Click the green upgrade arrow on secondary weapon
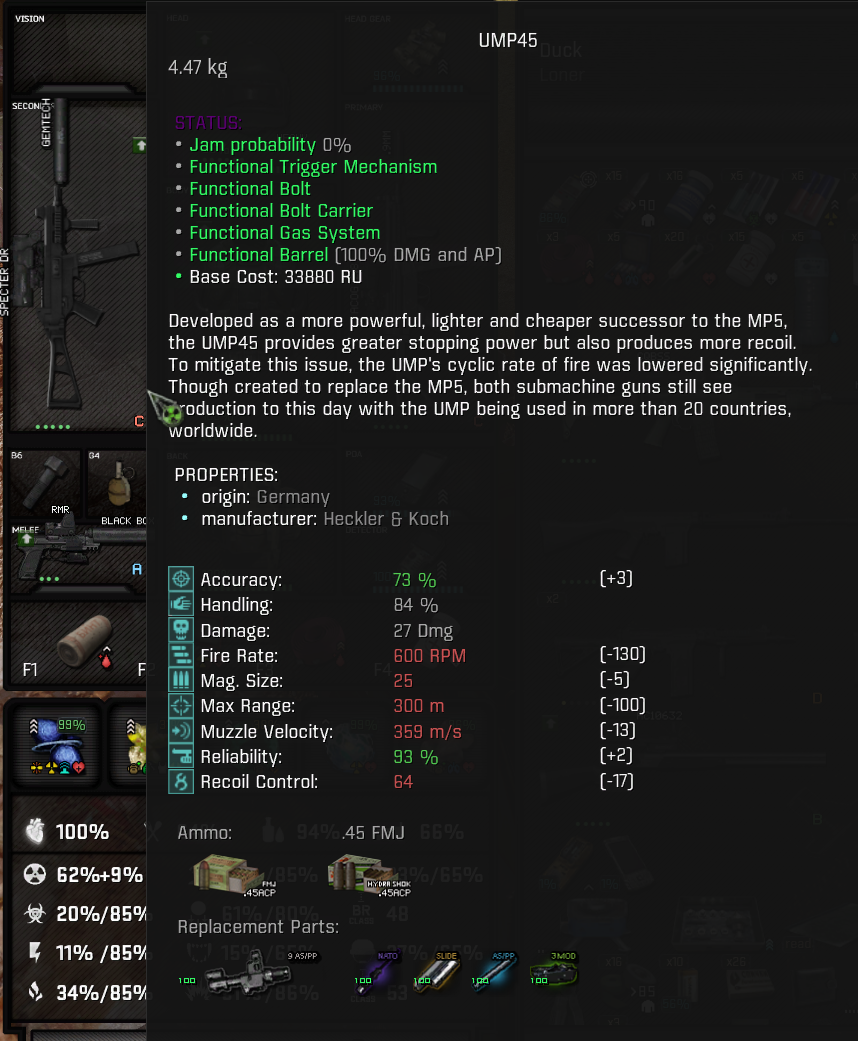 139,145
